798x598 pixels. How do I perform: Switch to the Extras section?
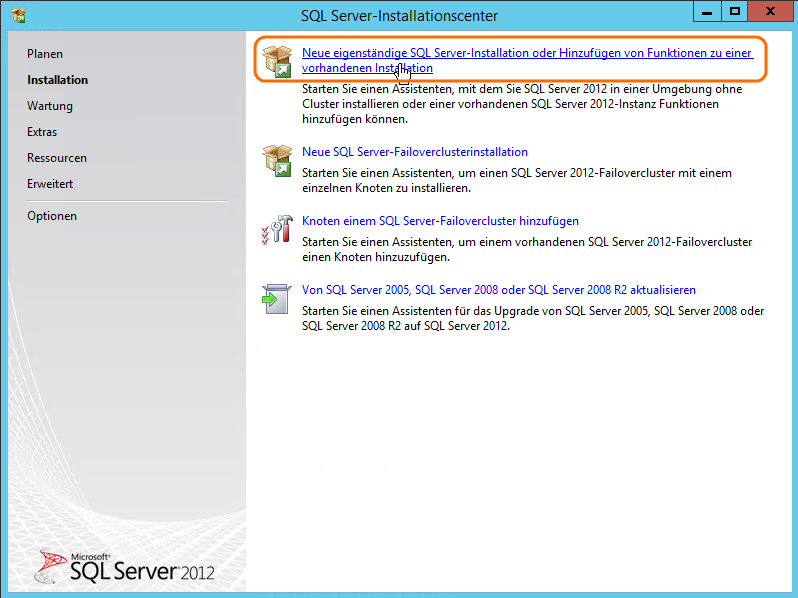(42, 132)
